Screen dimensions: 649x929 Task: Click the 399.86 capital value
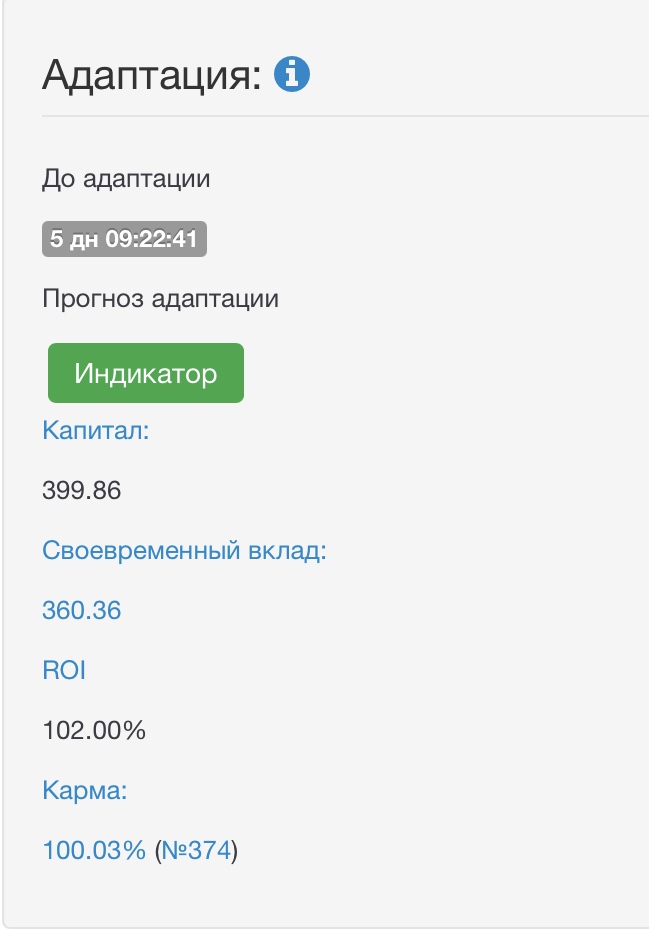81,491
